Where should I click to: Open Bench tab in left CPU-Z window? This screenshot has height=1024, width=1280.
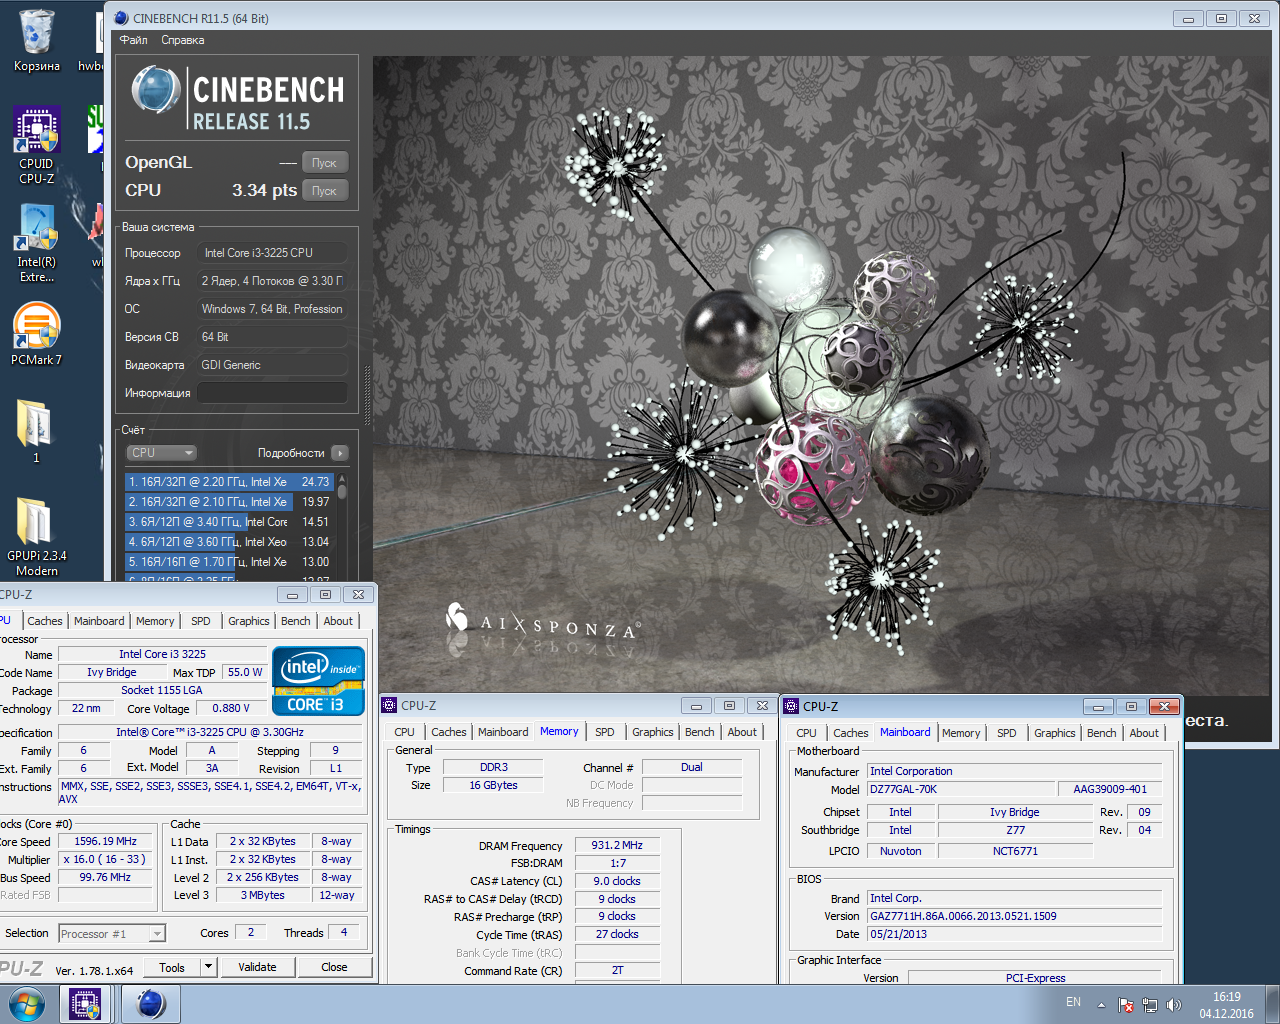(x=296, y=621)
